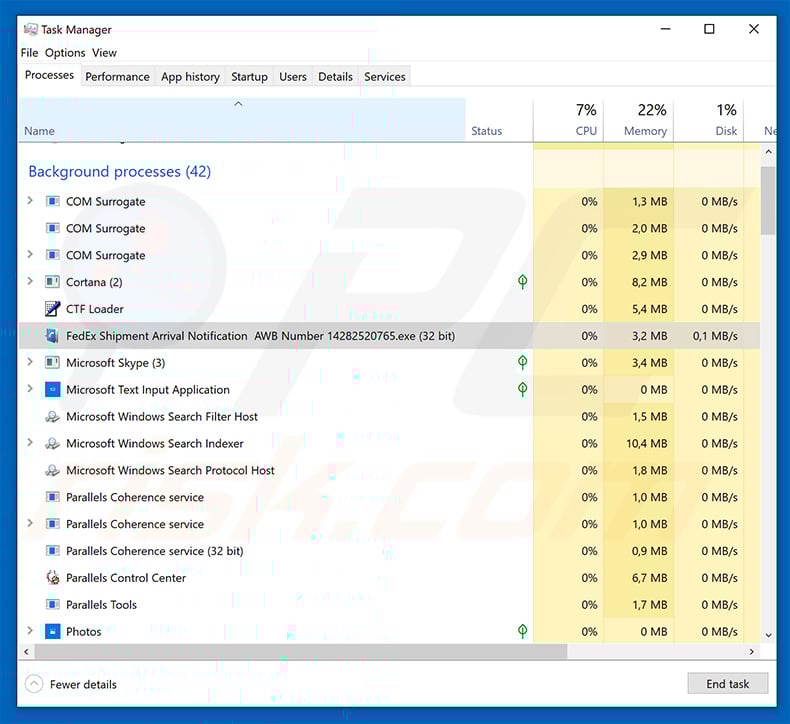
Task: Switch to the Performance tab
Action: 117,77
